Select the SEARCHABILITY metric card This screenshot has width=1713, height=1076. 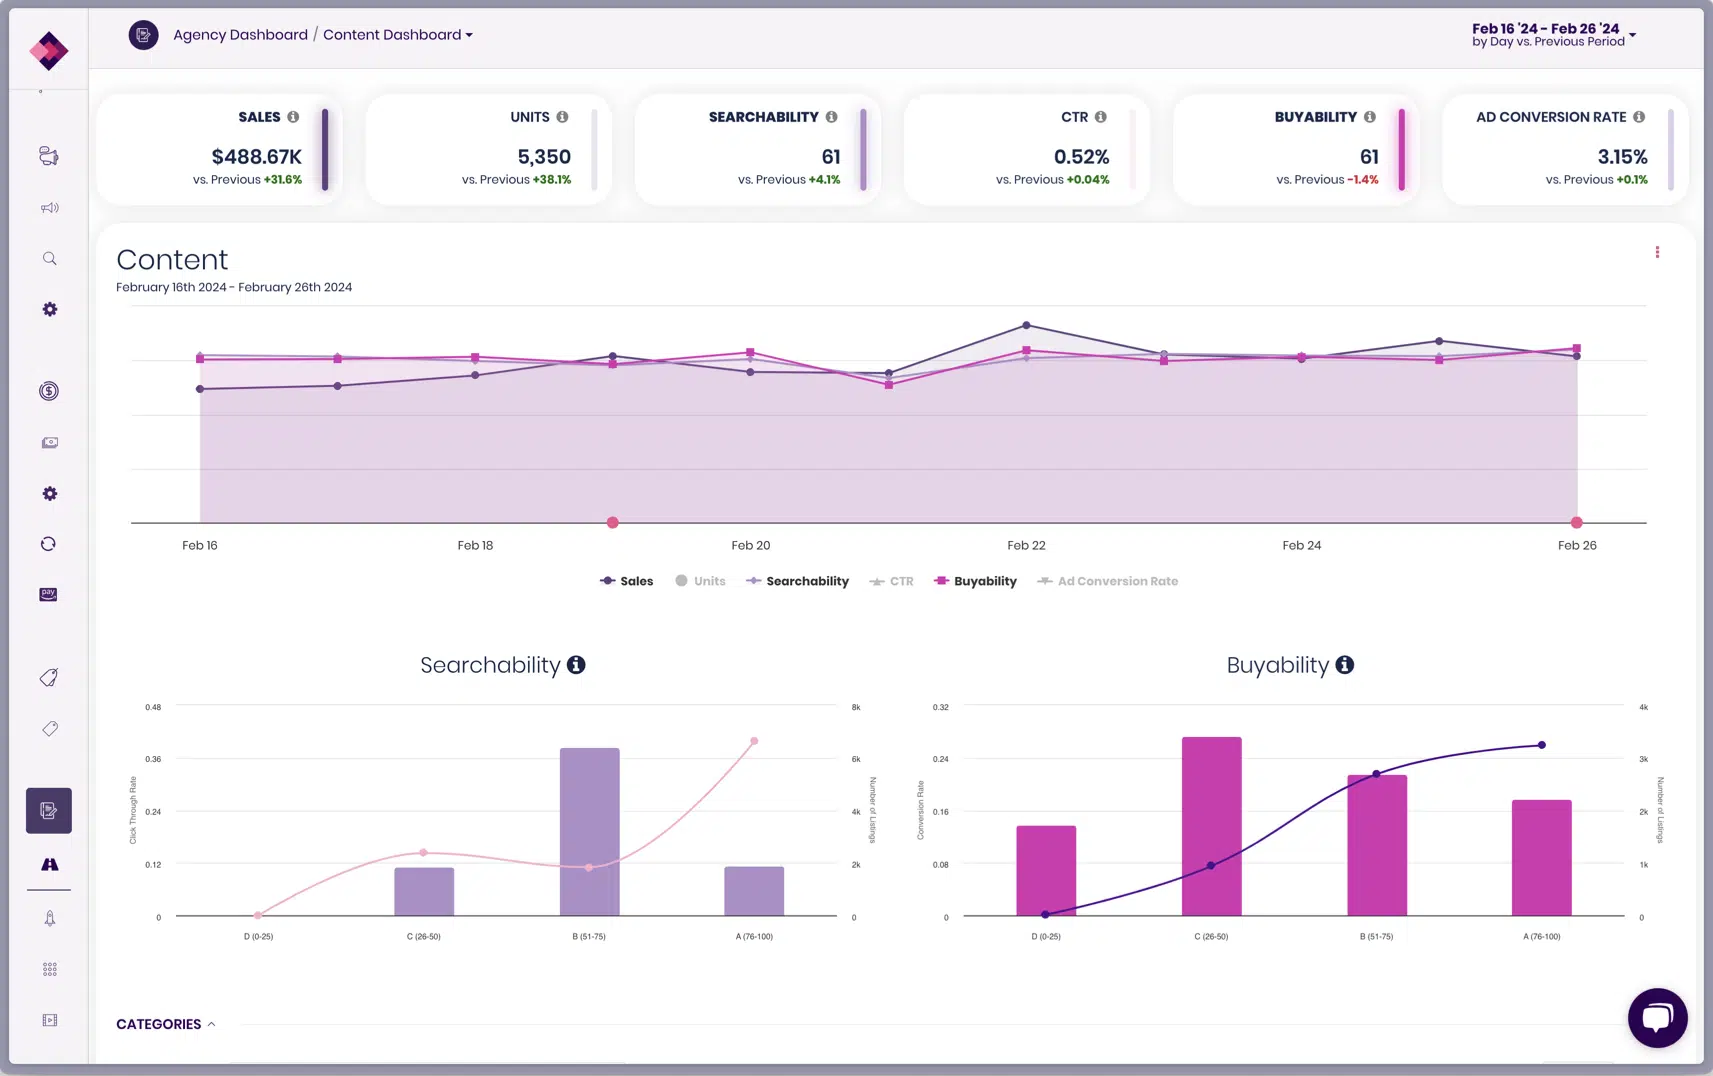(757, 149)
